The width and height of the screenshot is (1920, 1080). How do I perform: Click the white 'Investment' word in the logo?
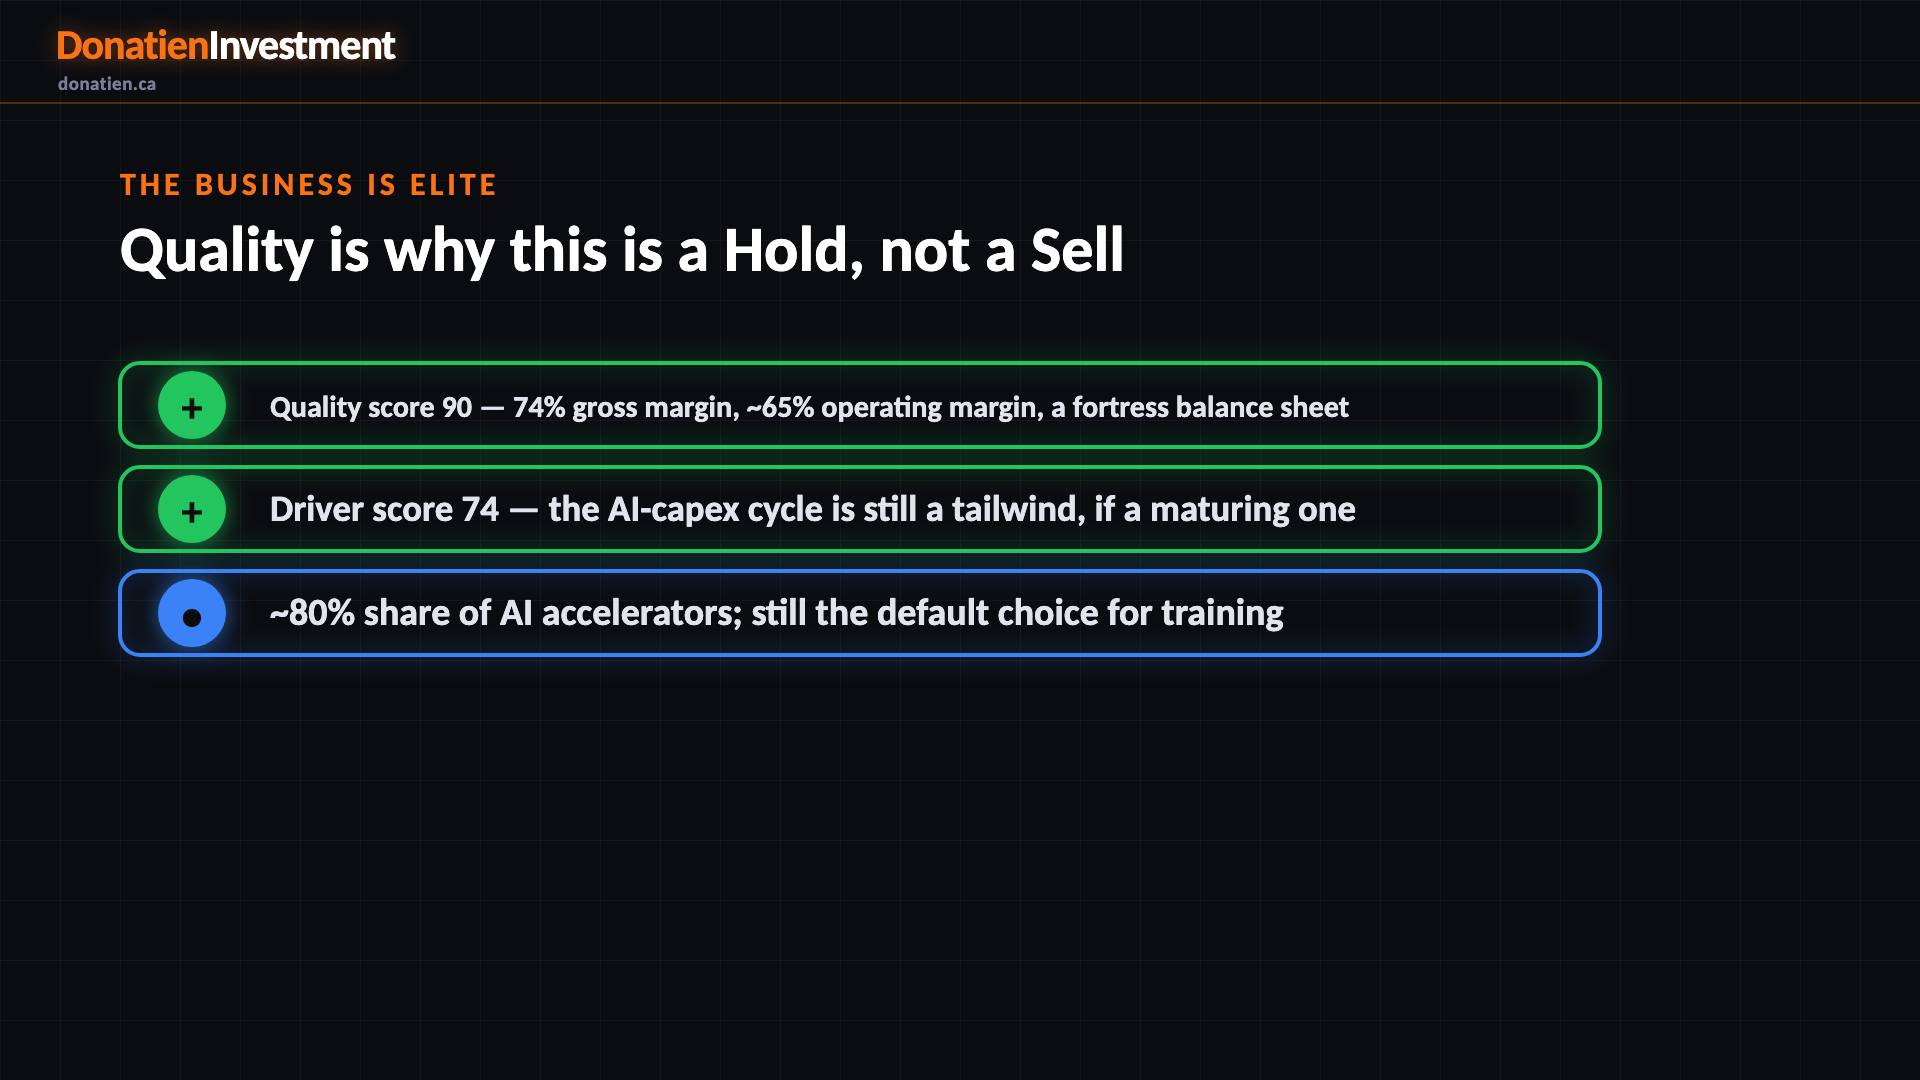pyautogui.click(x=302, y=46)
